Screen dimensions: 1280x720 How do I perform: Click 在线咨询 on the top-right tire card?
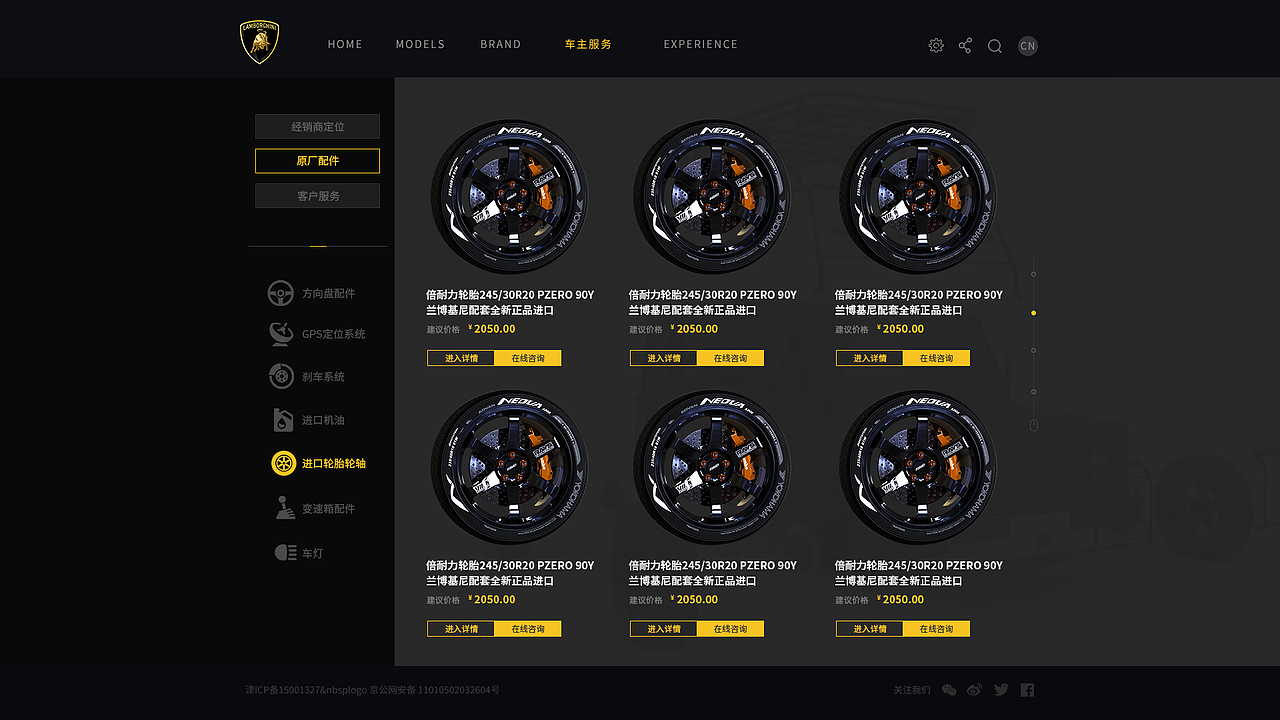[x=937, y=358]
